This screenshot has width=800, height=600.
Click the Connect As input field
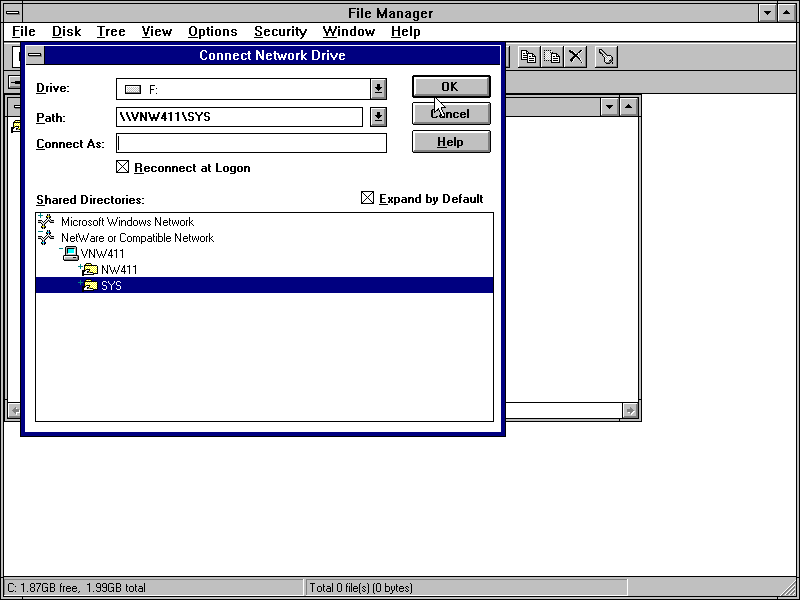point(251,143)
